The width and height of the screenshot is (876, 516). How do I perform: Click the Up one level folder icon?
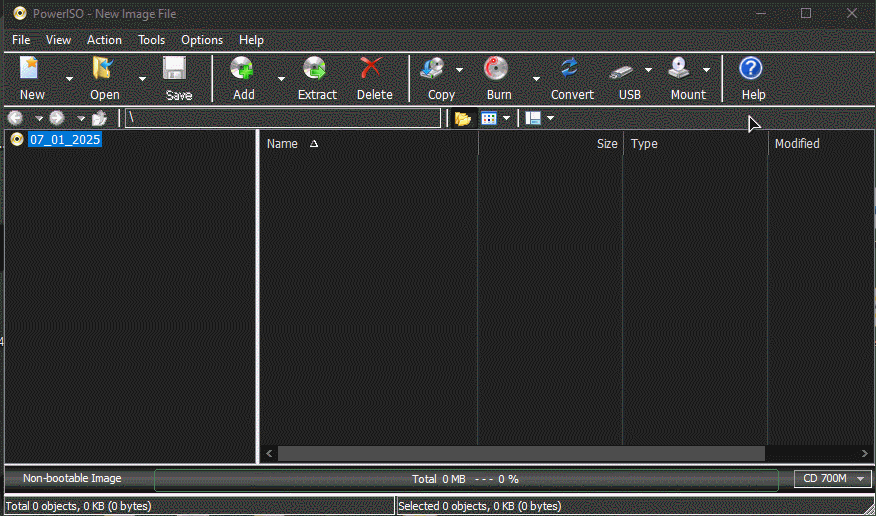coord(99,118)
